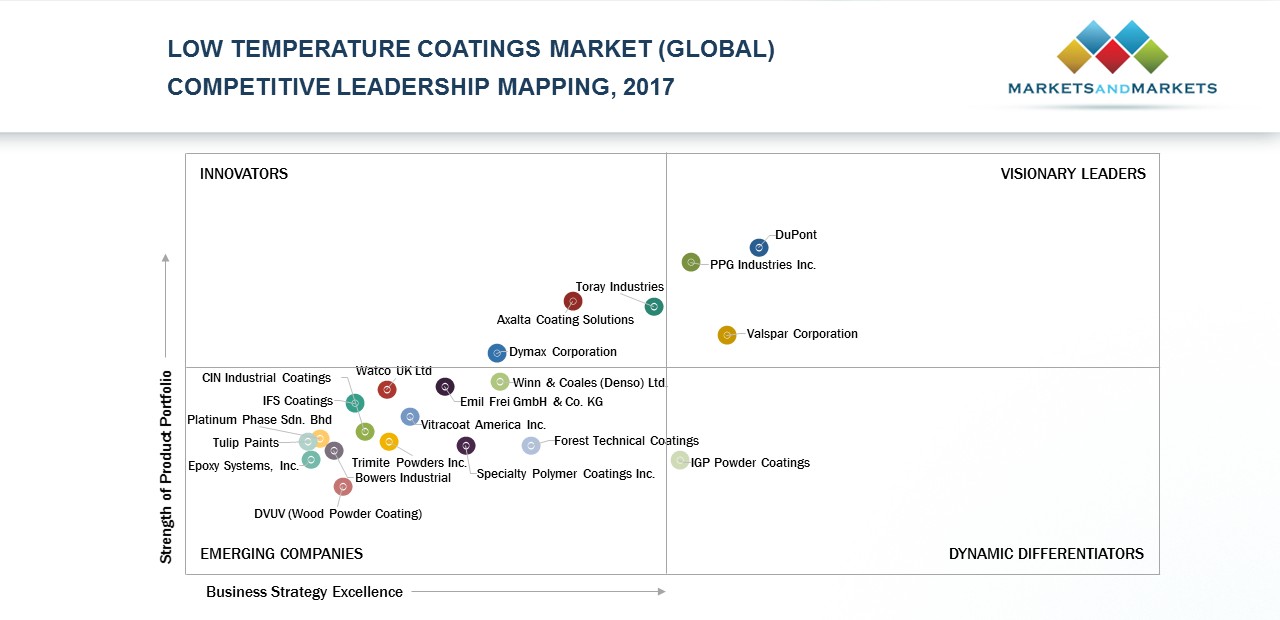This screenshot has width=1280, height=620.
Task: Click the IGP Powder Coatings marker
Action: 680,460
